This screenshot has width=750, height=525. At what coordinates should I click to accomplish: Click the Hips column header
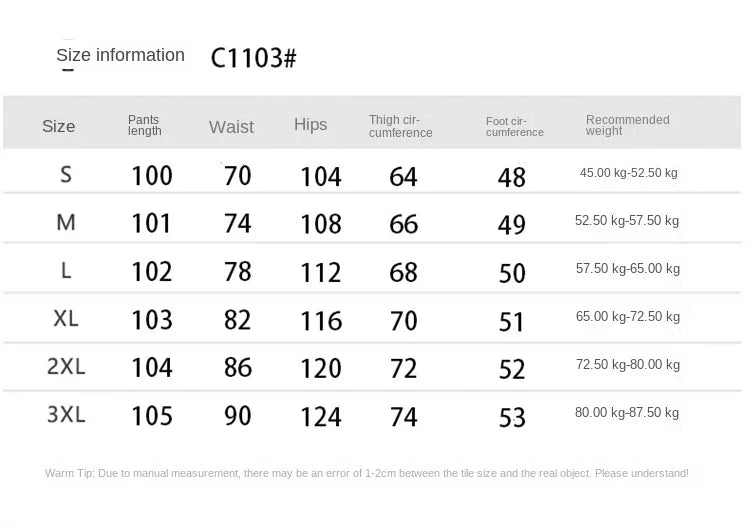pyautogui.click(x=310, y=124)
